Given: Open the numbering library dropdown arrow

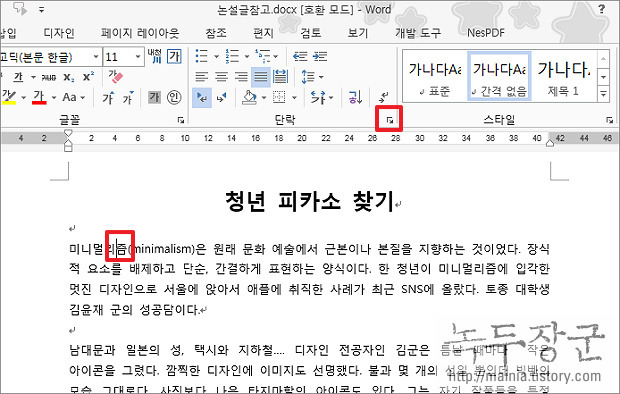Looking at the screenshot, I should coord(247,57).
